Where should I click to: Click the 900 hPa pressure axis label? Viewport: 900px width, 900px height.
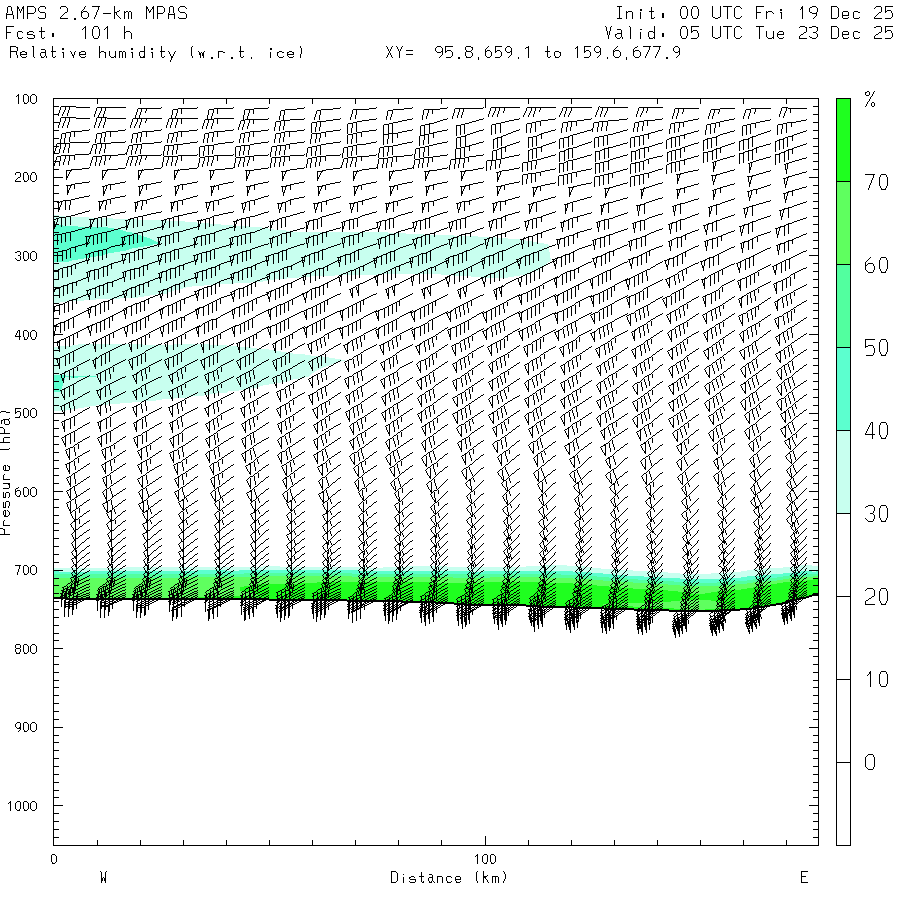(x=26, y=727)
